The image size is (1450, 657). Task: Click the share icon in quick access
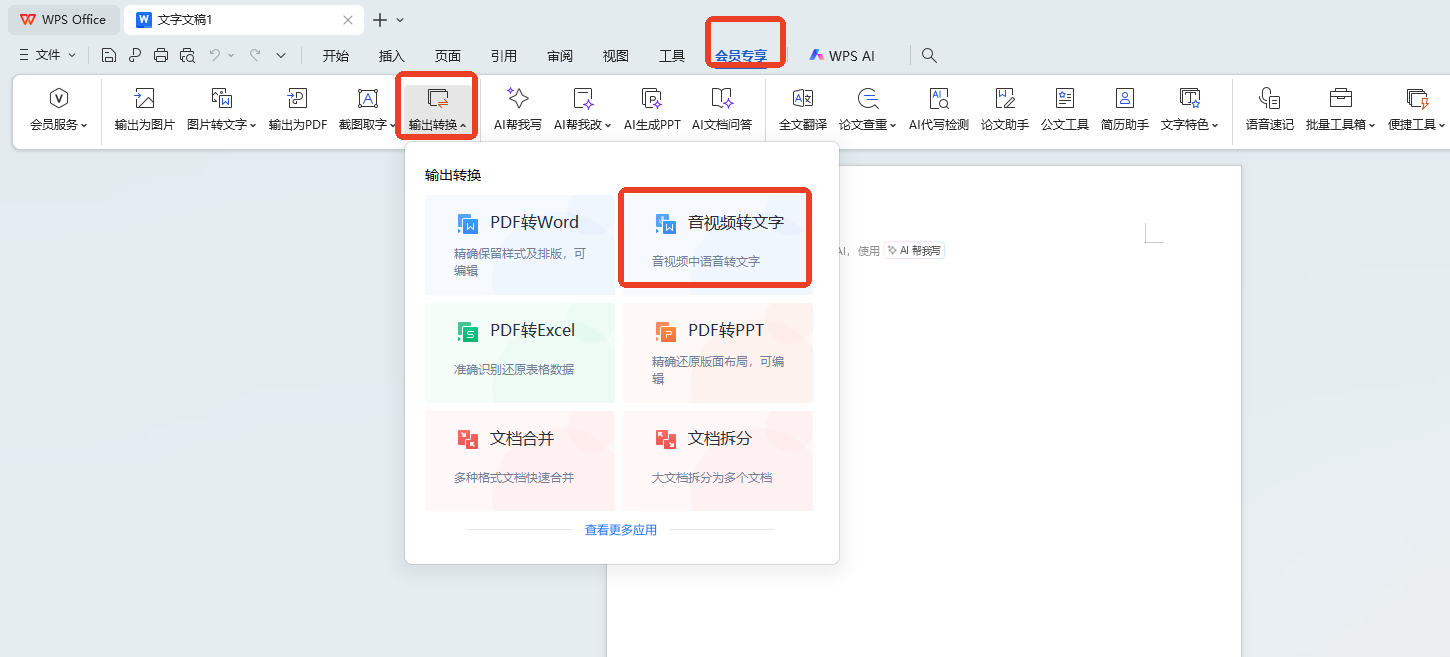pos(135,56)
